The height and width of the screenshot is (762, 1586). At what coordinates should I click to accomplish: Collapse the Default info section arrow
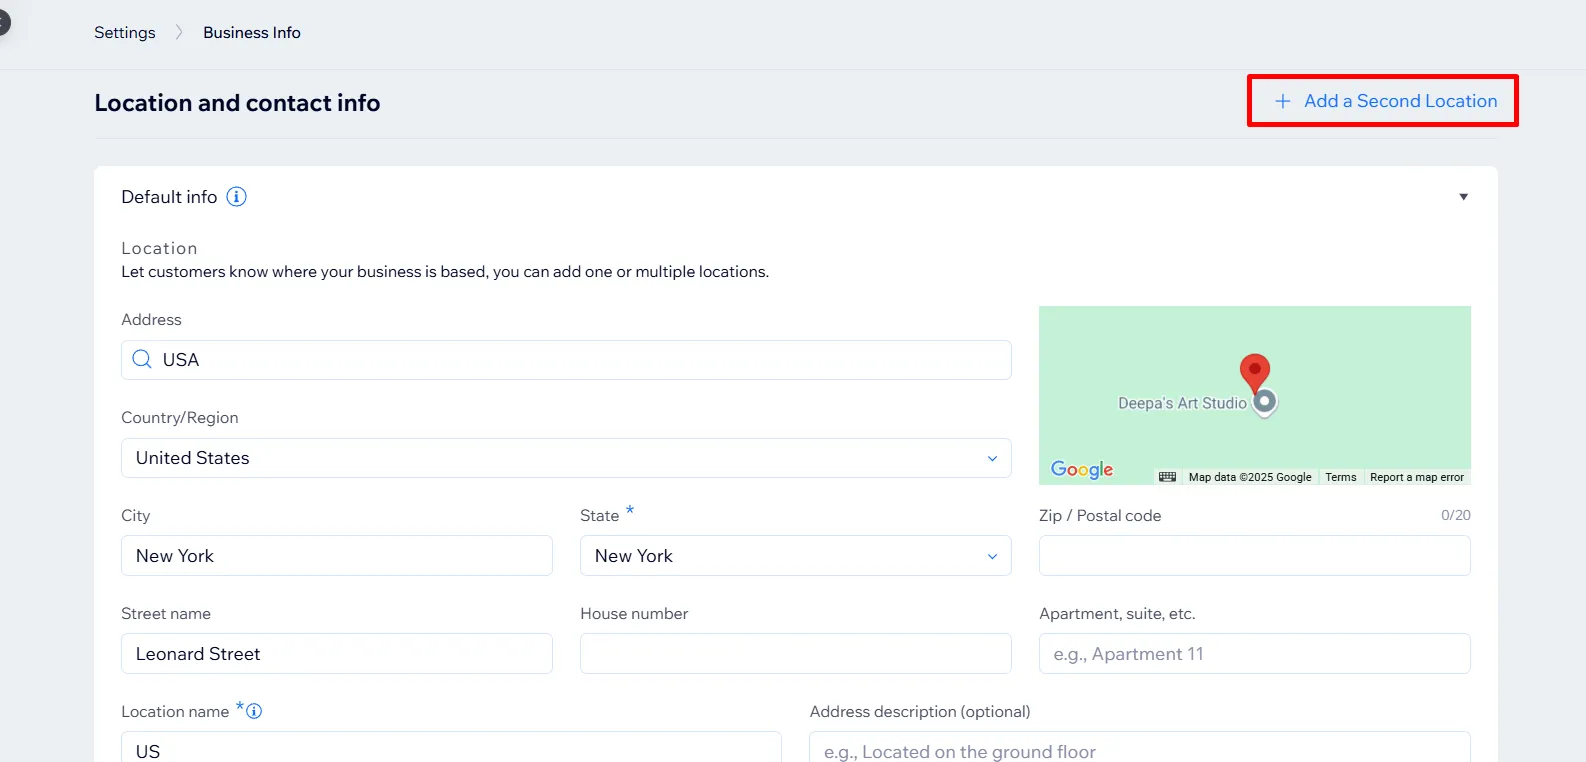point(1463,197)
